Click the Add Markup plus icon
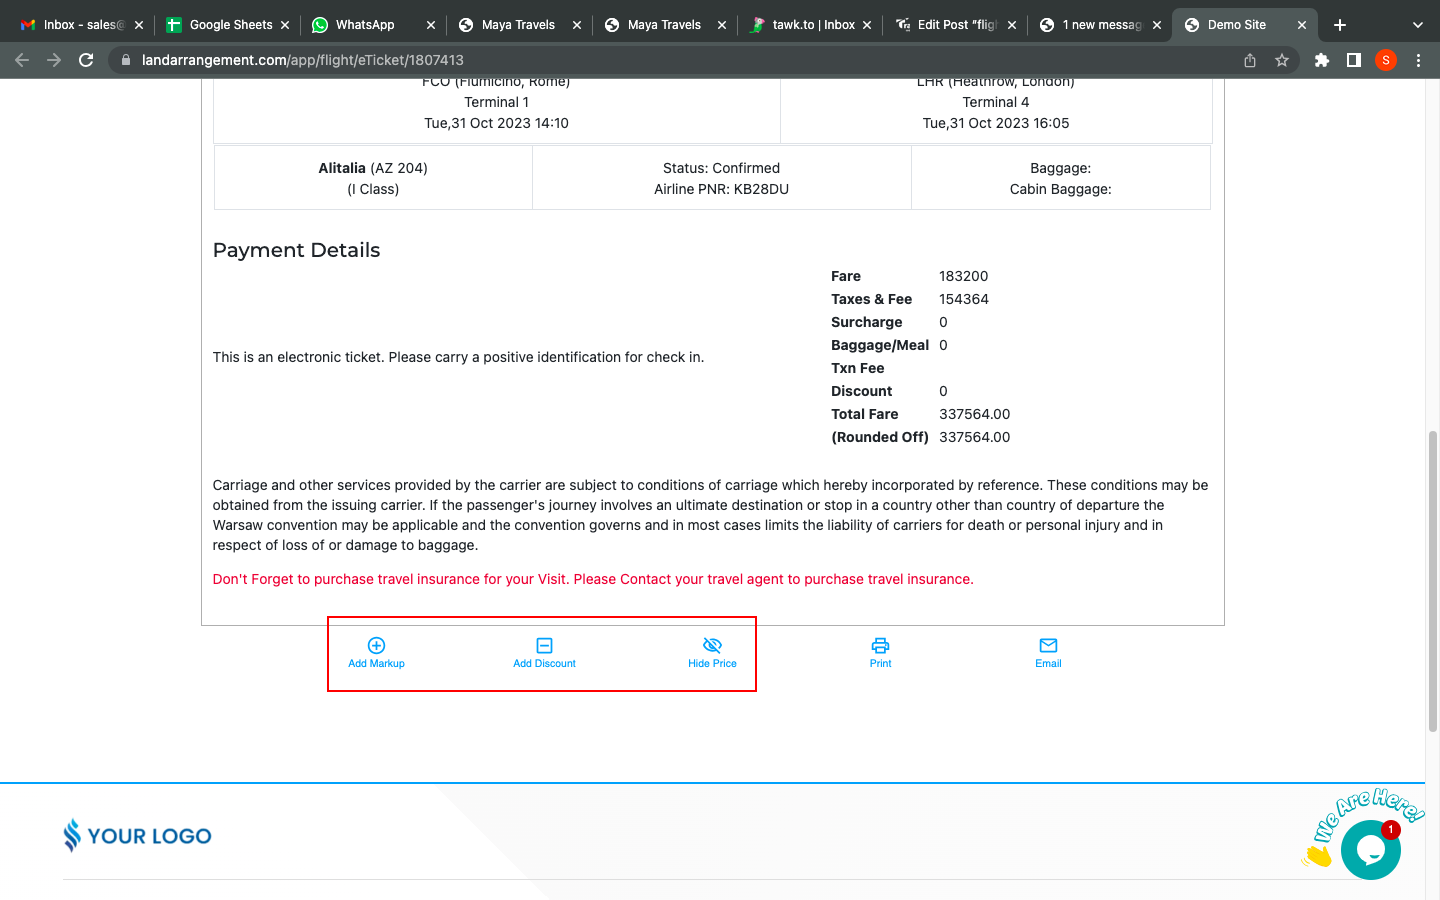 pos(376,646)
